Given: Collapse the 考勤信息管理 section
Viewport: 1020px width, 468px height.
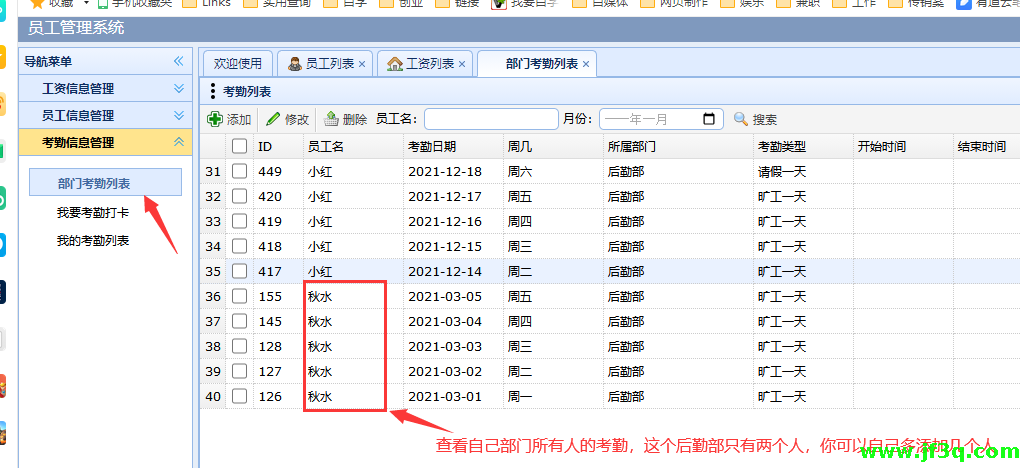Looking at the screenshot, I should (x=179, y=143).
